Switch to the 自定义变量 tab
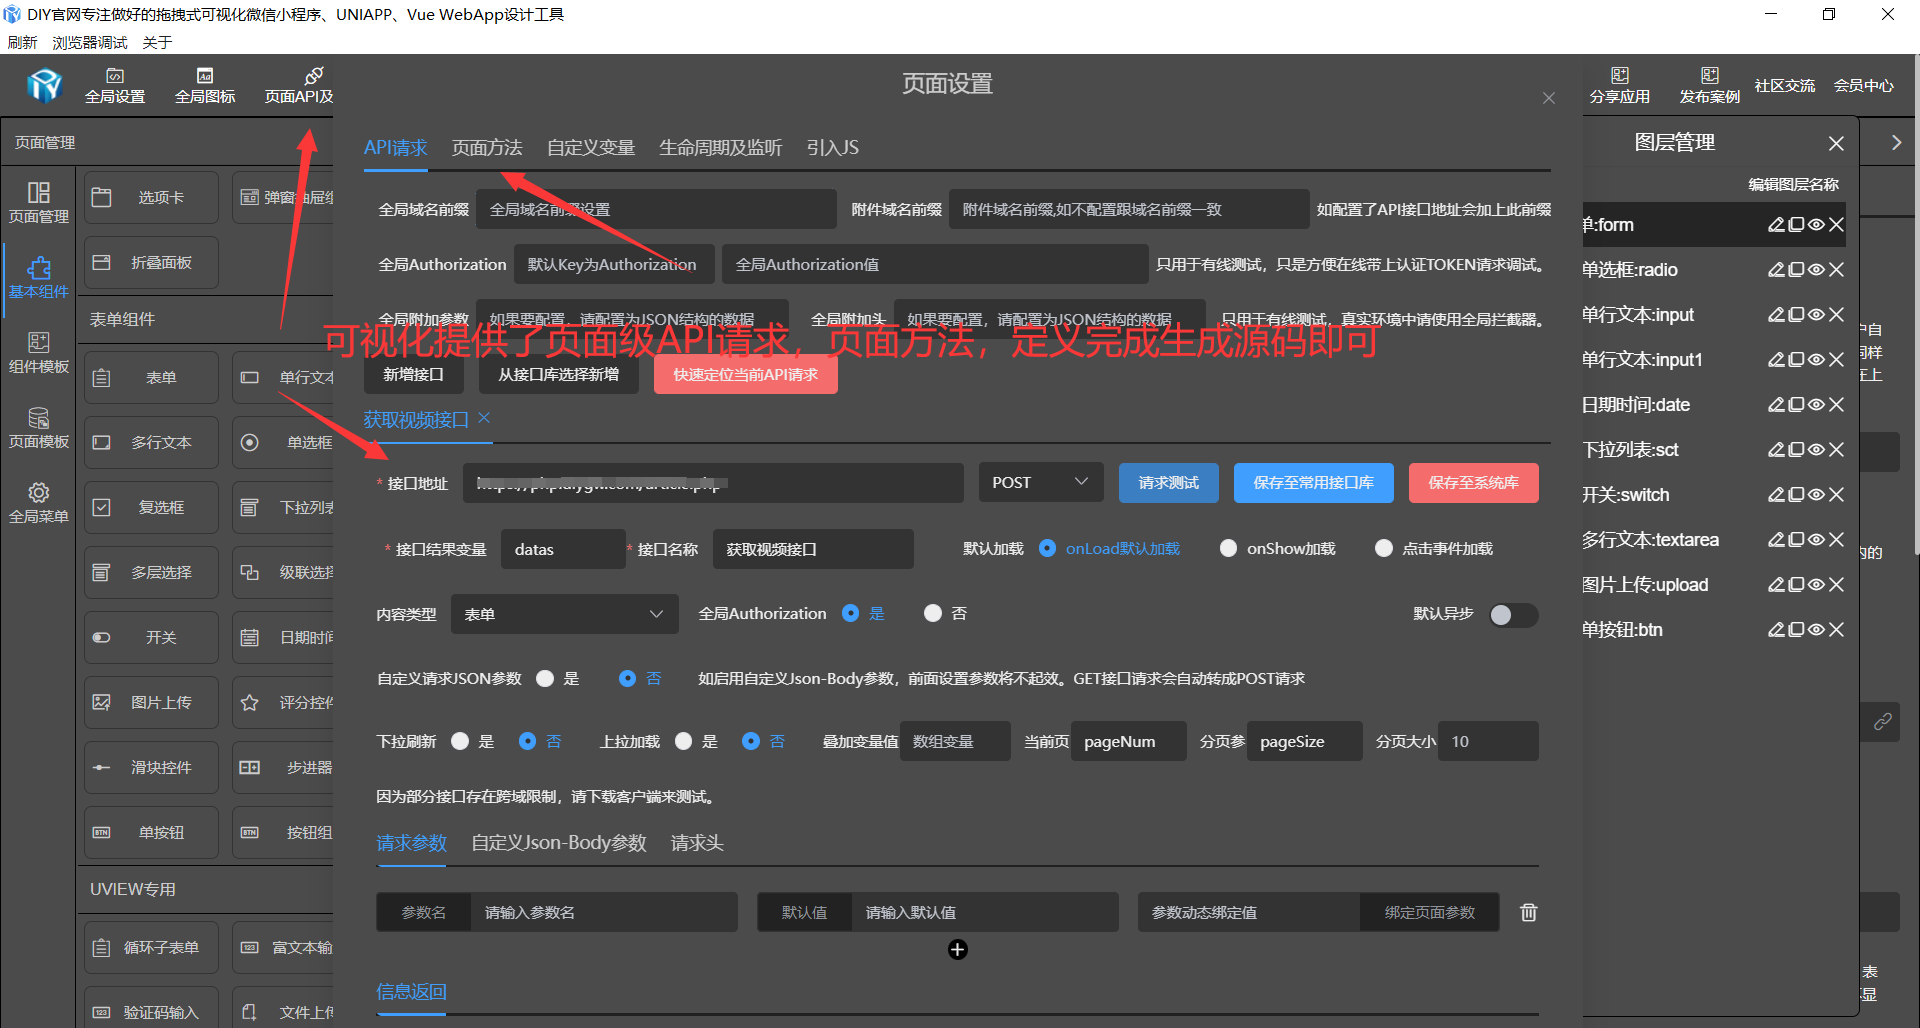1920x1028 pixels. tap(591, 148)
